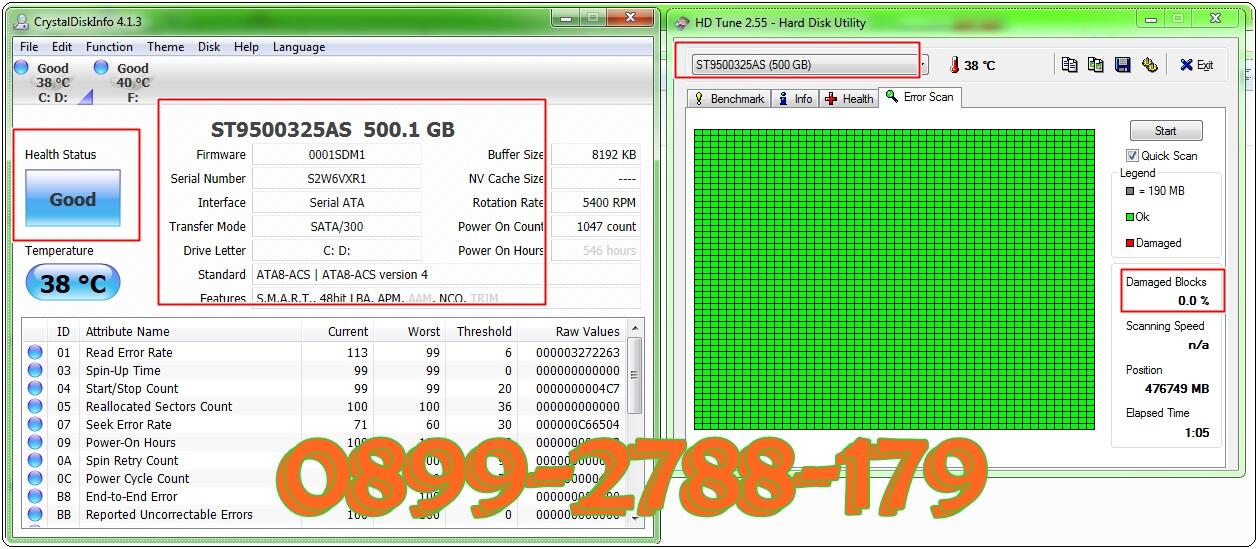Select the Error Scan tab
Image resolution: width=1258 pixels, height=549 pixels.
919,97
